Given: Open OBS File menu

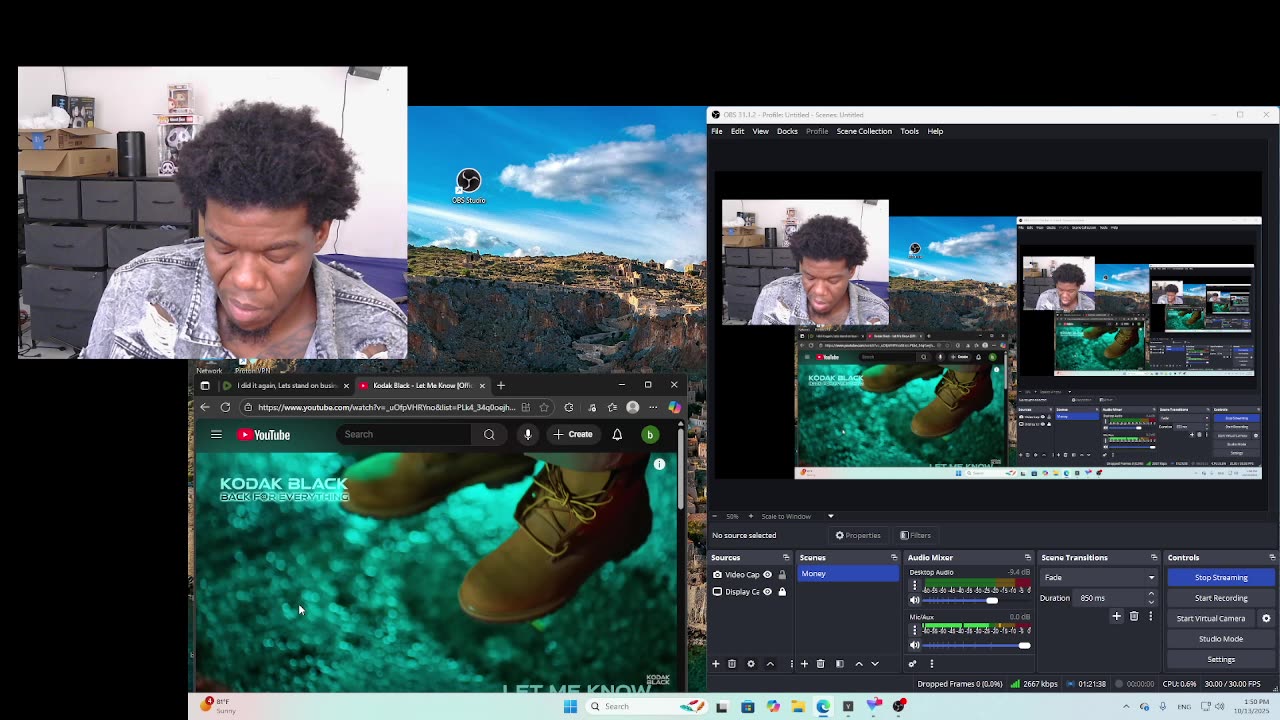Looking at the screenshot, I should pos(717,131).
